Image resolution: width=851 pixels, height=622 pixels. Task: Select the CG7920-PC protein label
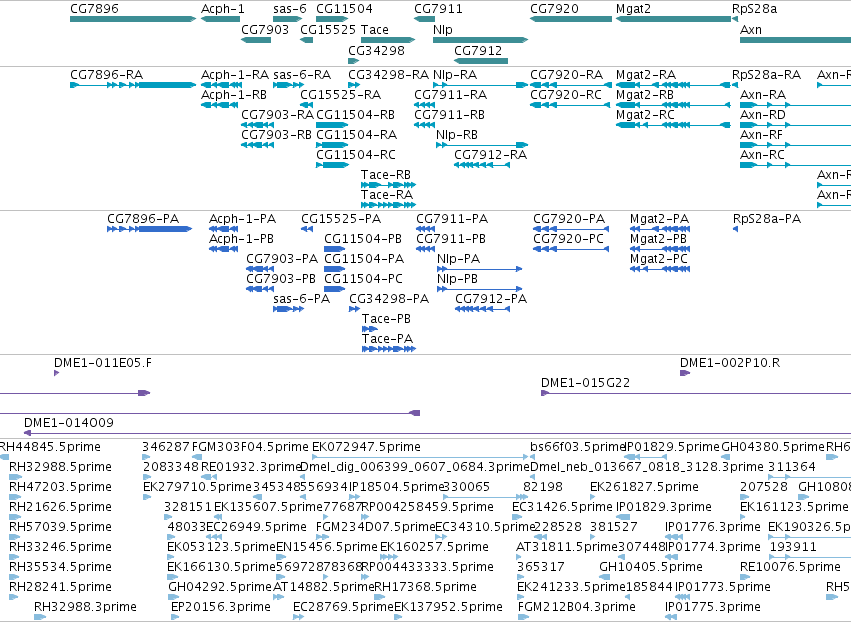point(568,239)
